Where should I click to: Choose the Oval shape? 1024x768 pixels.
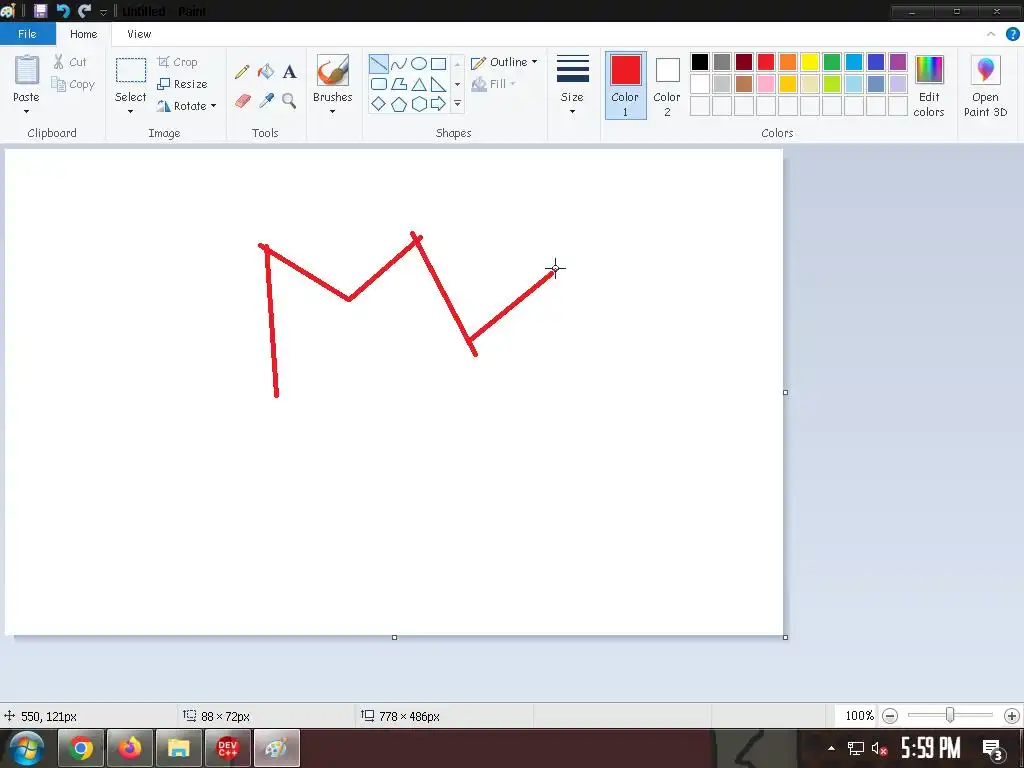click(x=419, y=63)
